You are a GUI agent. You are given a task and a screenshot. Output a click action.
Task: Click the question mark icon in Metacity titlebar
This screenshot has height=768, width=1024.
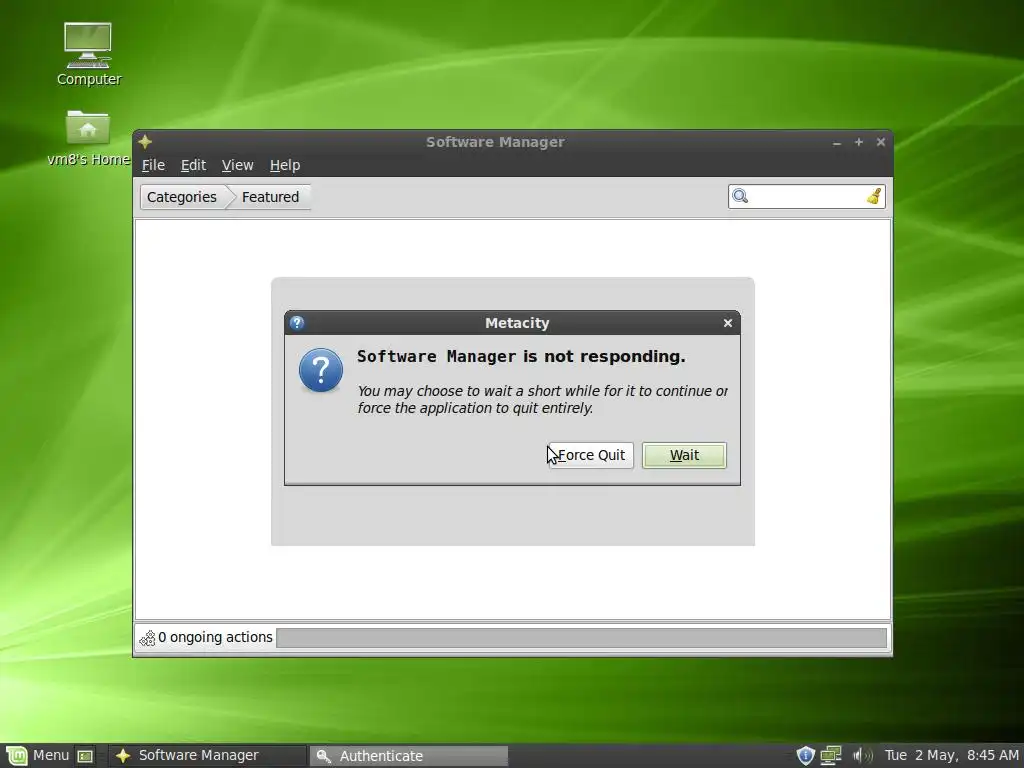(297, 323)
